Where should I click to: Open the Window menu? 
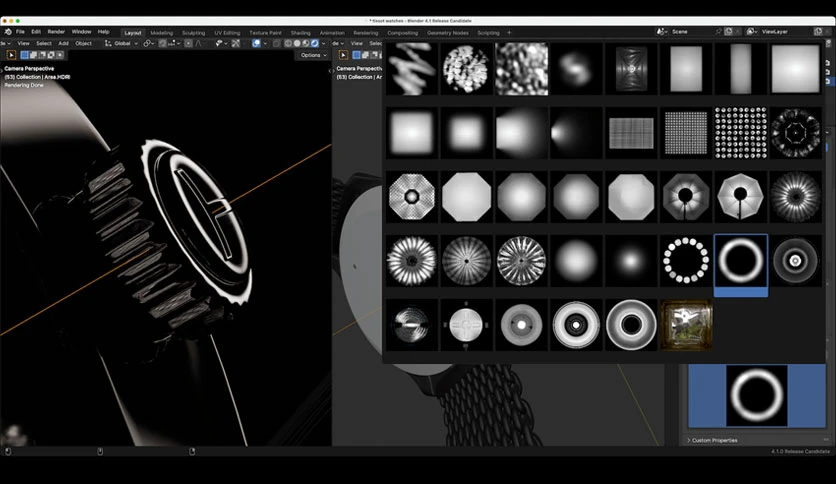click(82, 32)
